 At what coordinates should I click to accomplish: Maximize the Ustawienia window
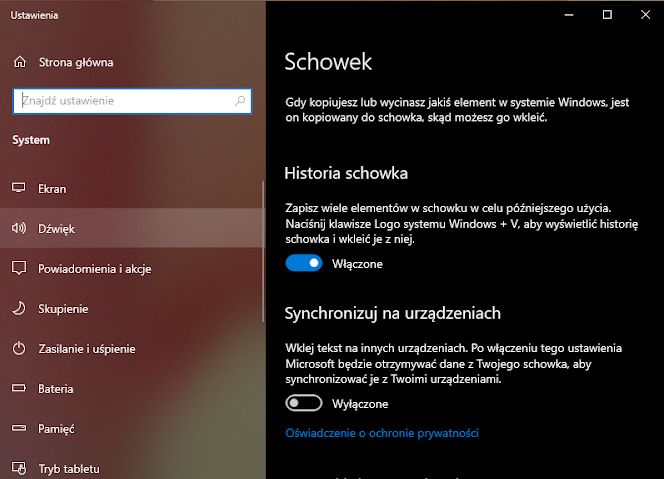coord(607,15)
